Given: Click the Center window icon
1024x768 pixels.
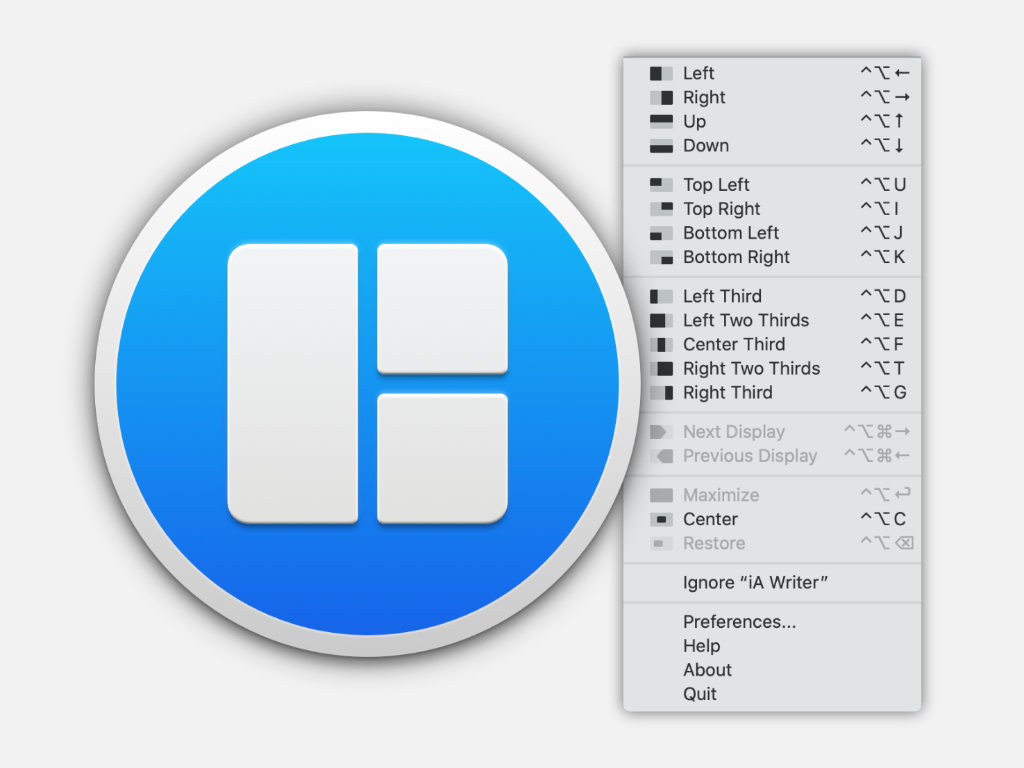Looking at the screenshot, I should [661, 520].
